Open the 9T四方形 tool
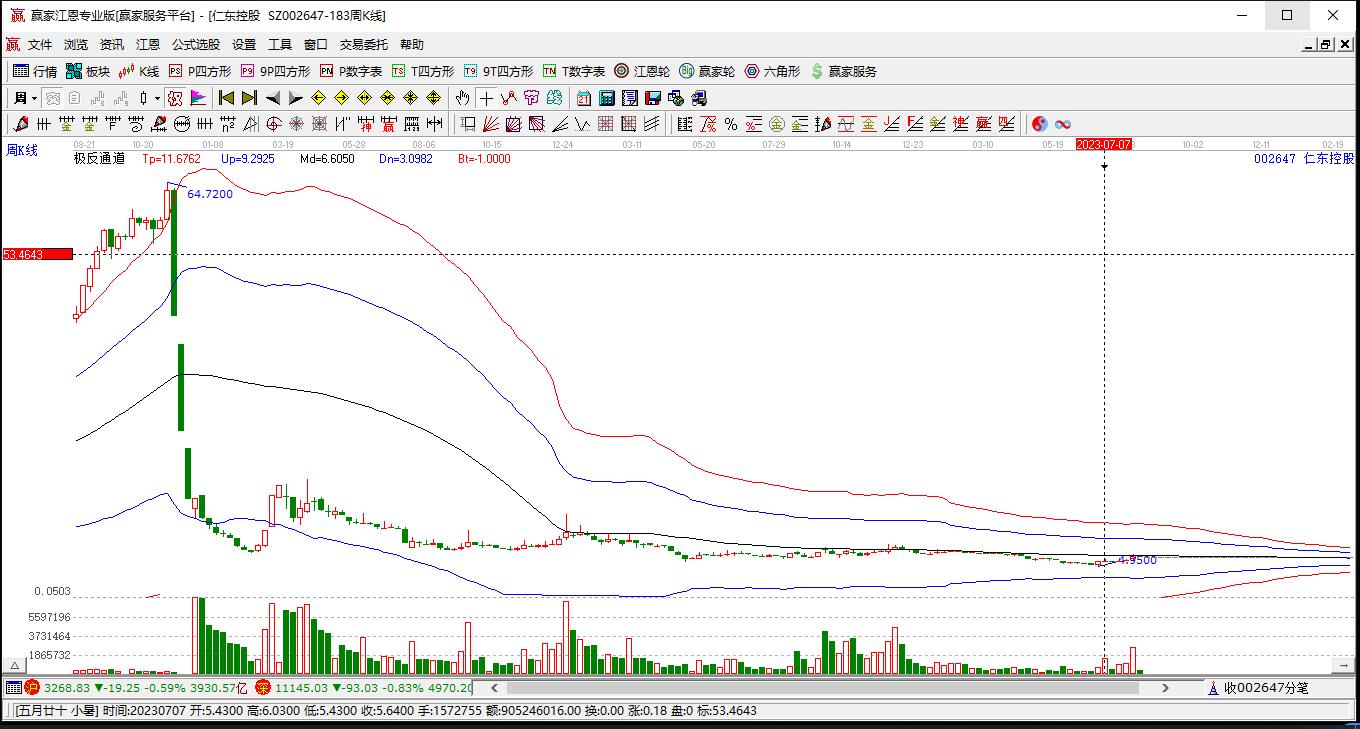 tap(498, 71)
